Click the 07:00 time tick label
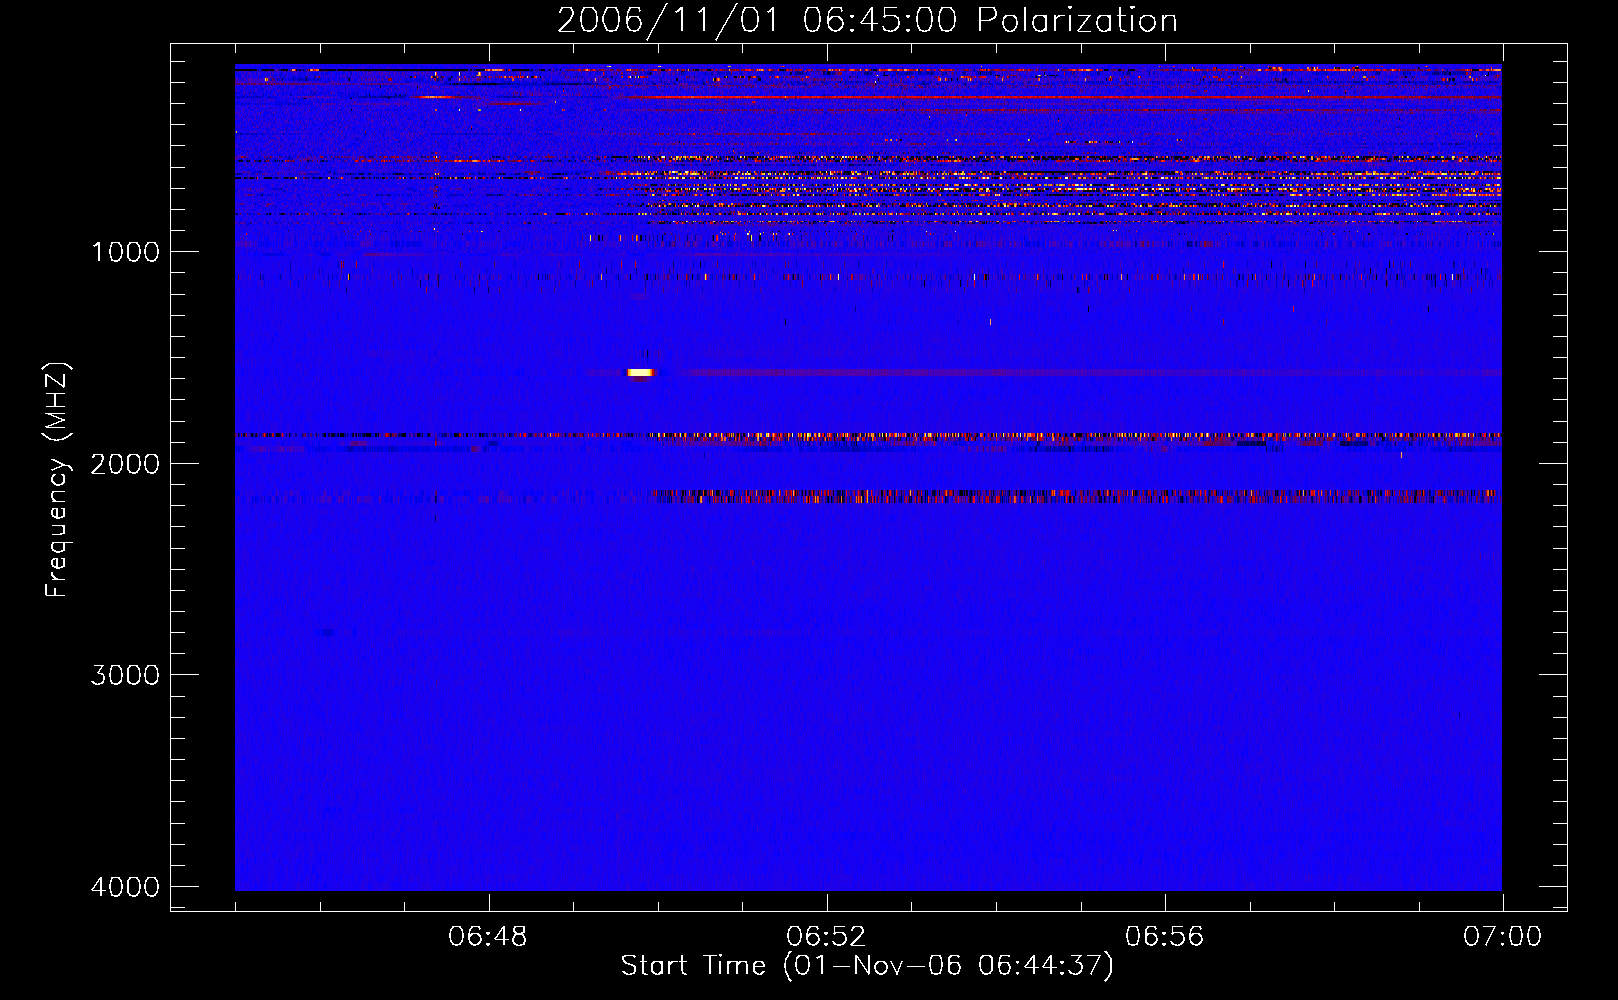Viewport: 1618px width, 1000px height. [1502, 937]
